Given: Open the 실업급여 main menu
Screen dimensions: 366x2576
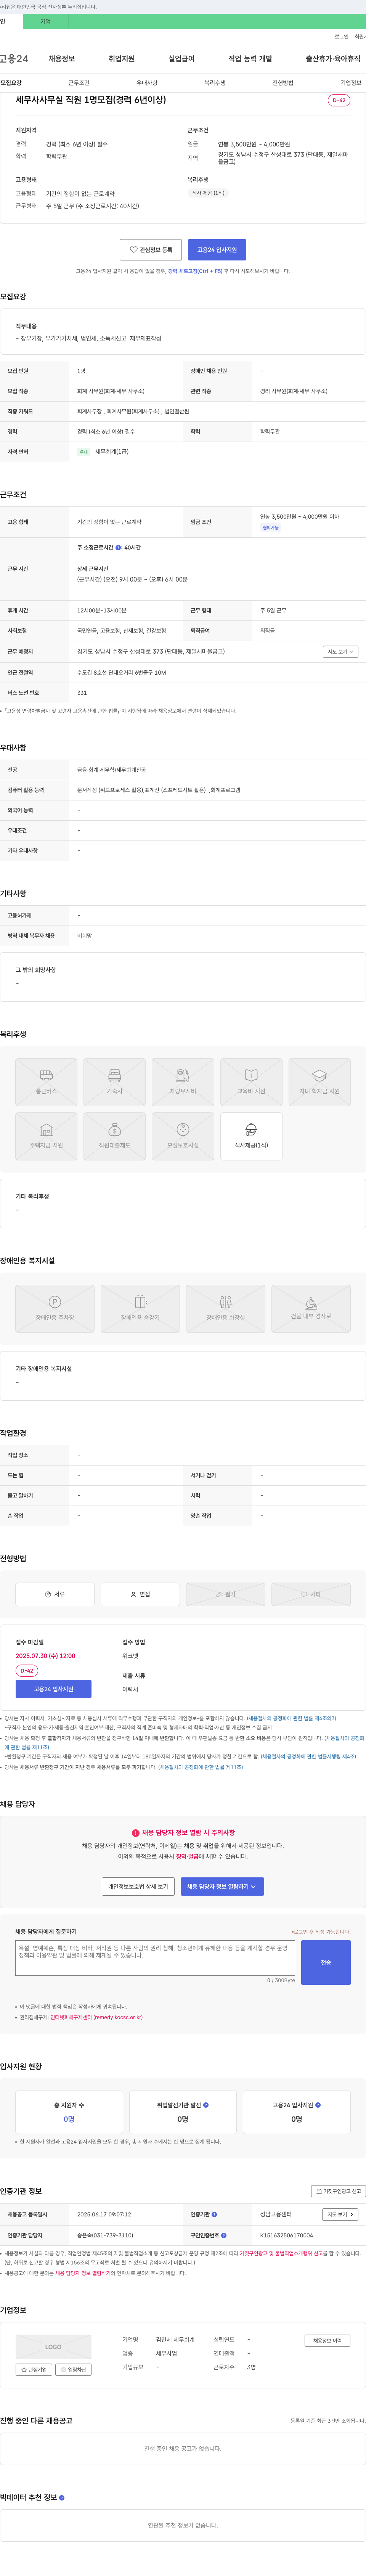Looking at the screenshot, I should click(181, 59).
